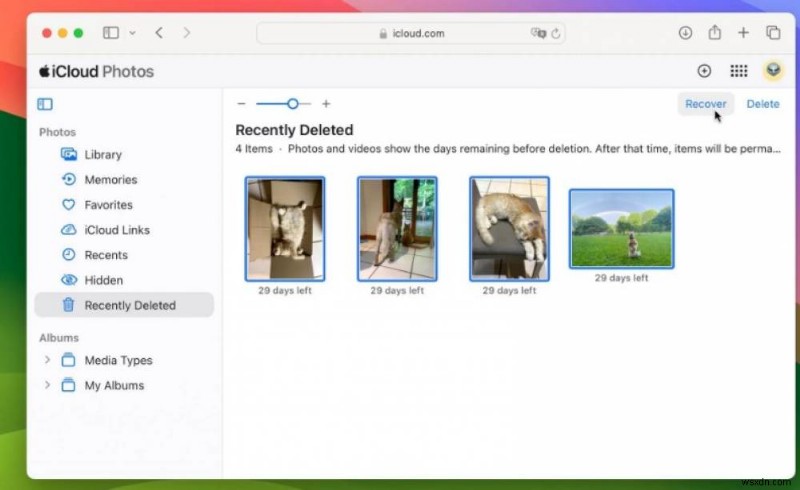Zoom in thumbnails with plus button
Screen dimensions: 800x490
(326, 104)
